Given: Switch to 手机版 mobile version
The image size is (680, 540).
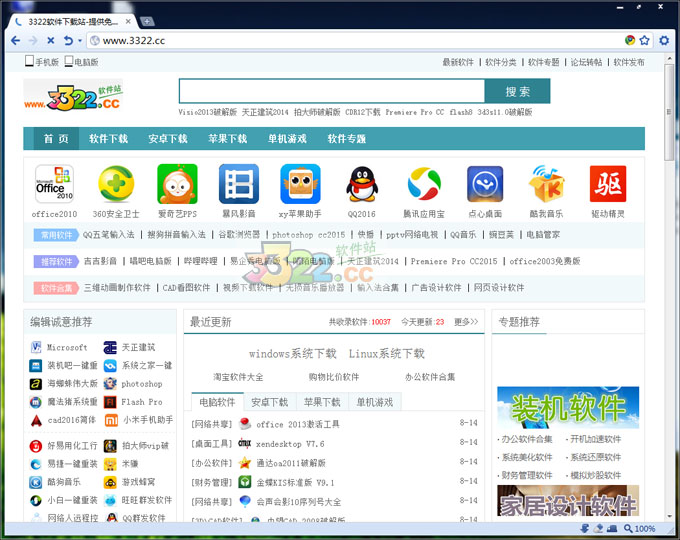Looking at the screenshot, I should click(42, 62).
